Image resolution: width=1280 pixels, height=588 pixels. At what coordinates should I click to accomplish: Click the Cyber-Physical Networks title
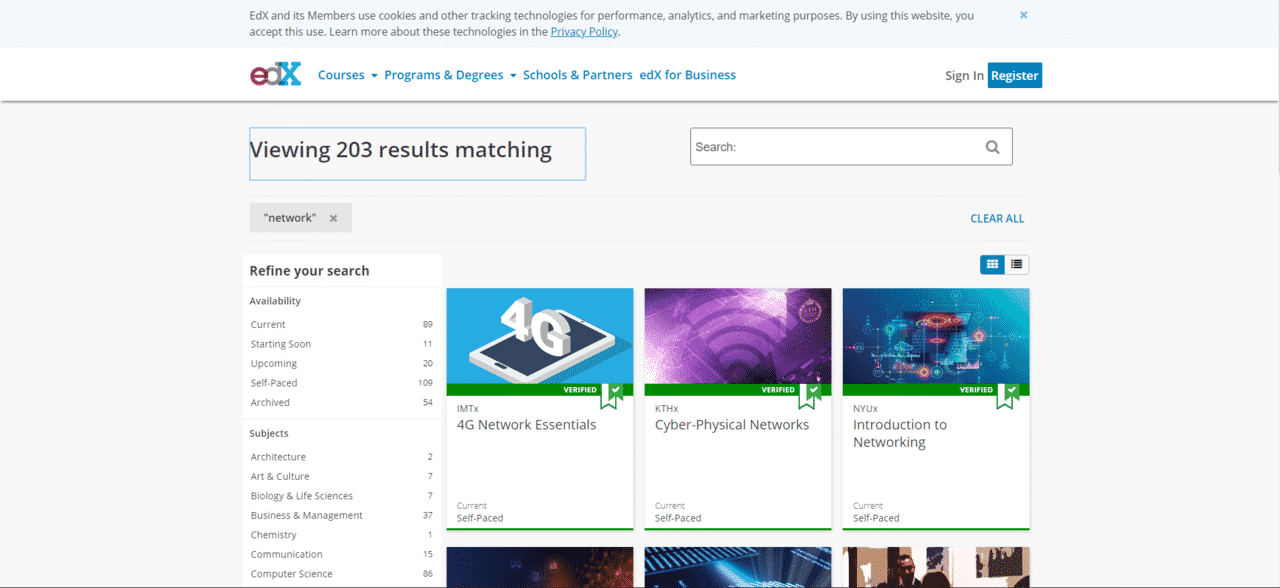[732, 425]
